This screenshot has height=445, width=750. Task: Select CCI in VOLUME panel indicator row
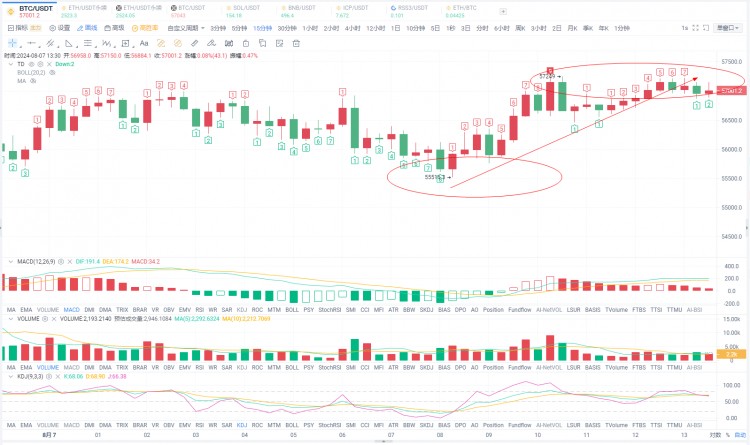364,367
